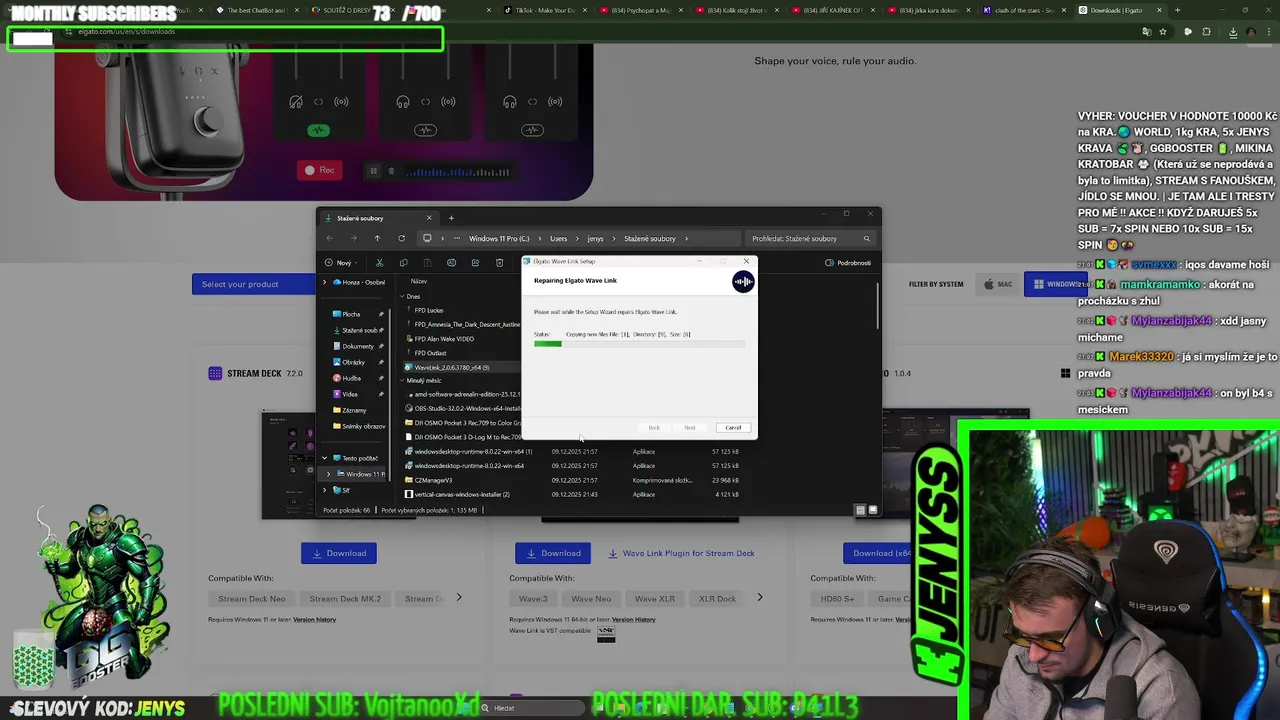Click the Explorer vertical scrollbar

pyautogui.click(x=877, y=305)
